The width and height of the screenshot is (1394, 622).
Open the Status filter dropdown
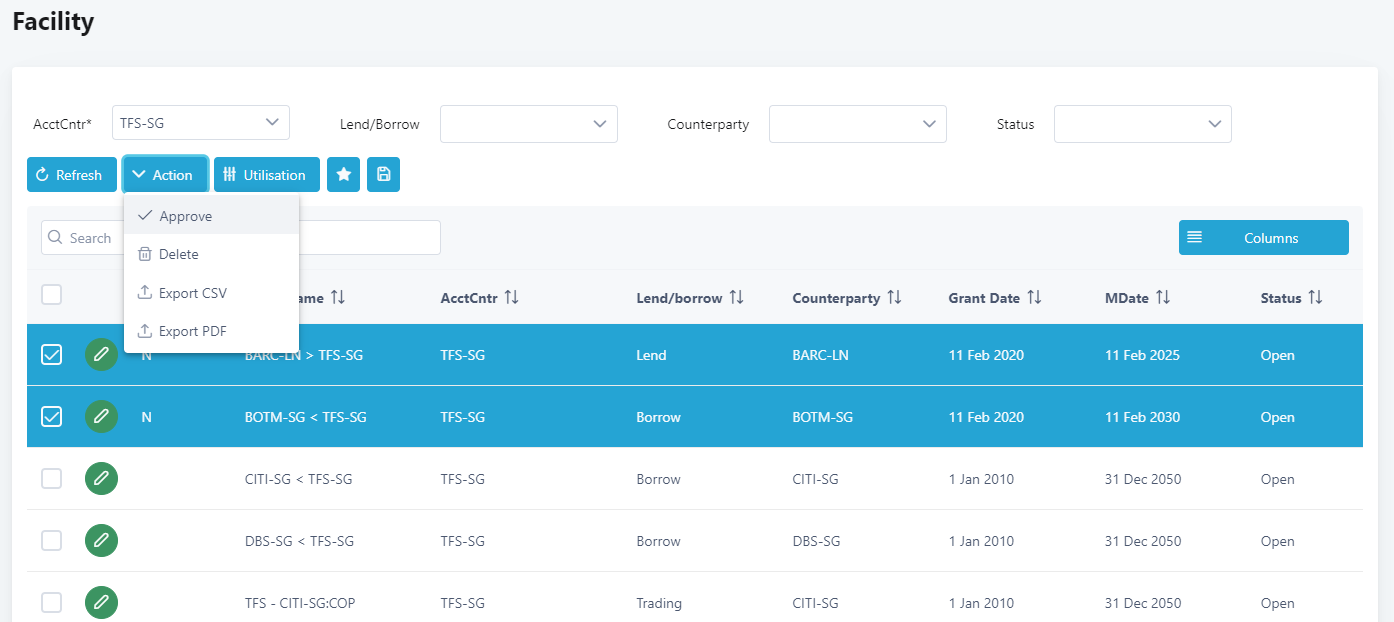pos(1142,124)
